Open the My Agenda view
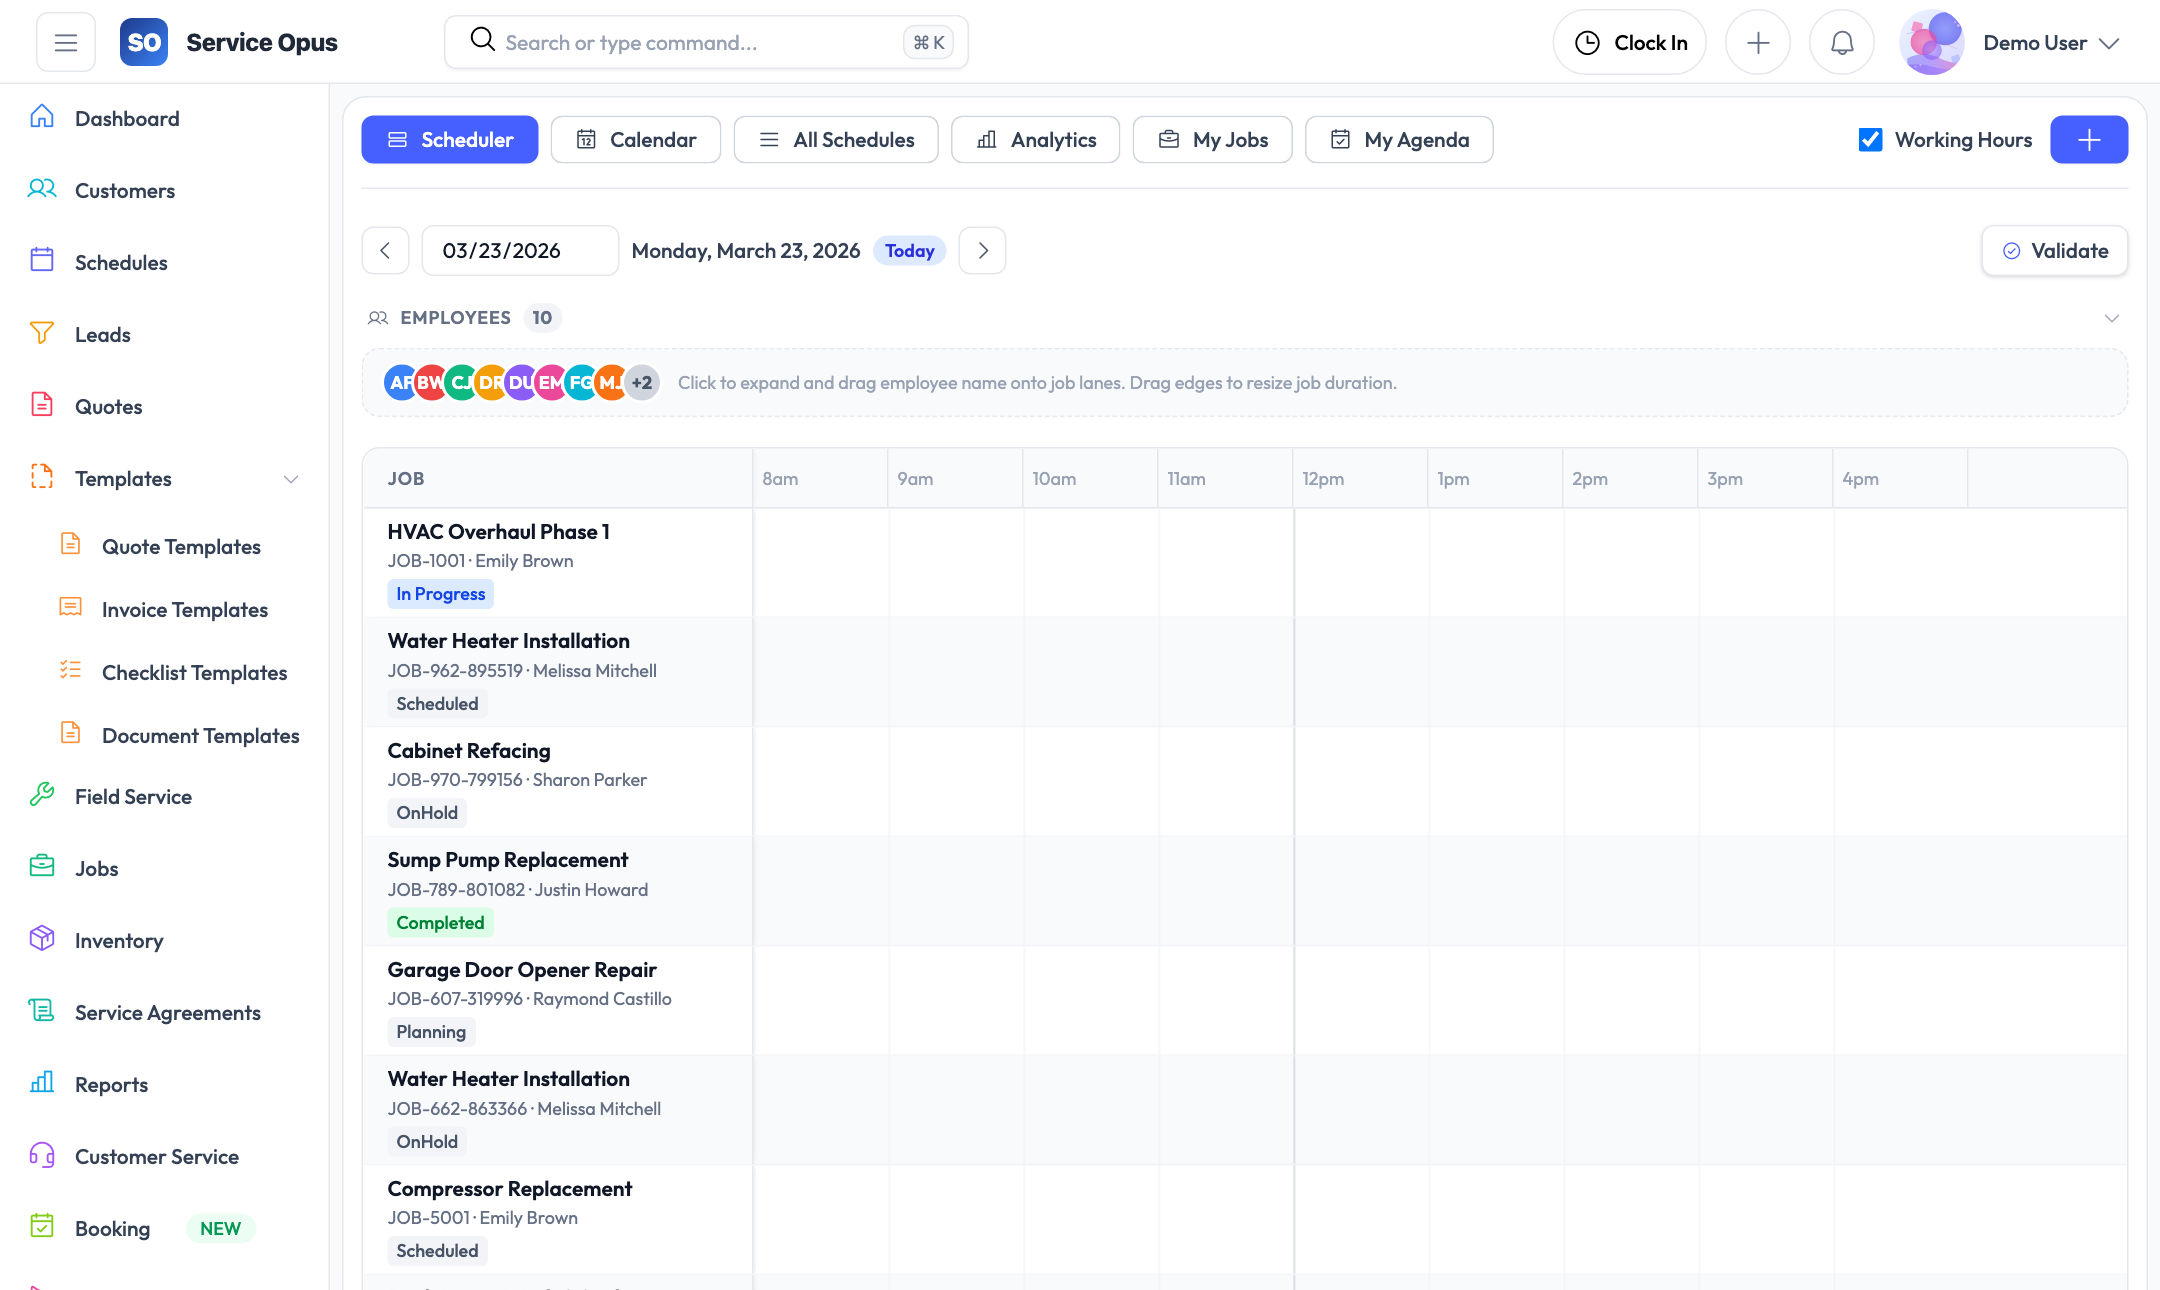 (x=1398, y=139)
